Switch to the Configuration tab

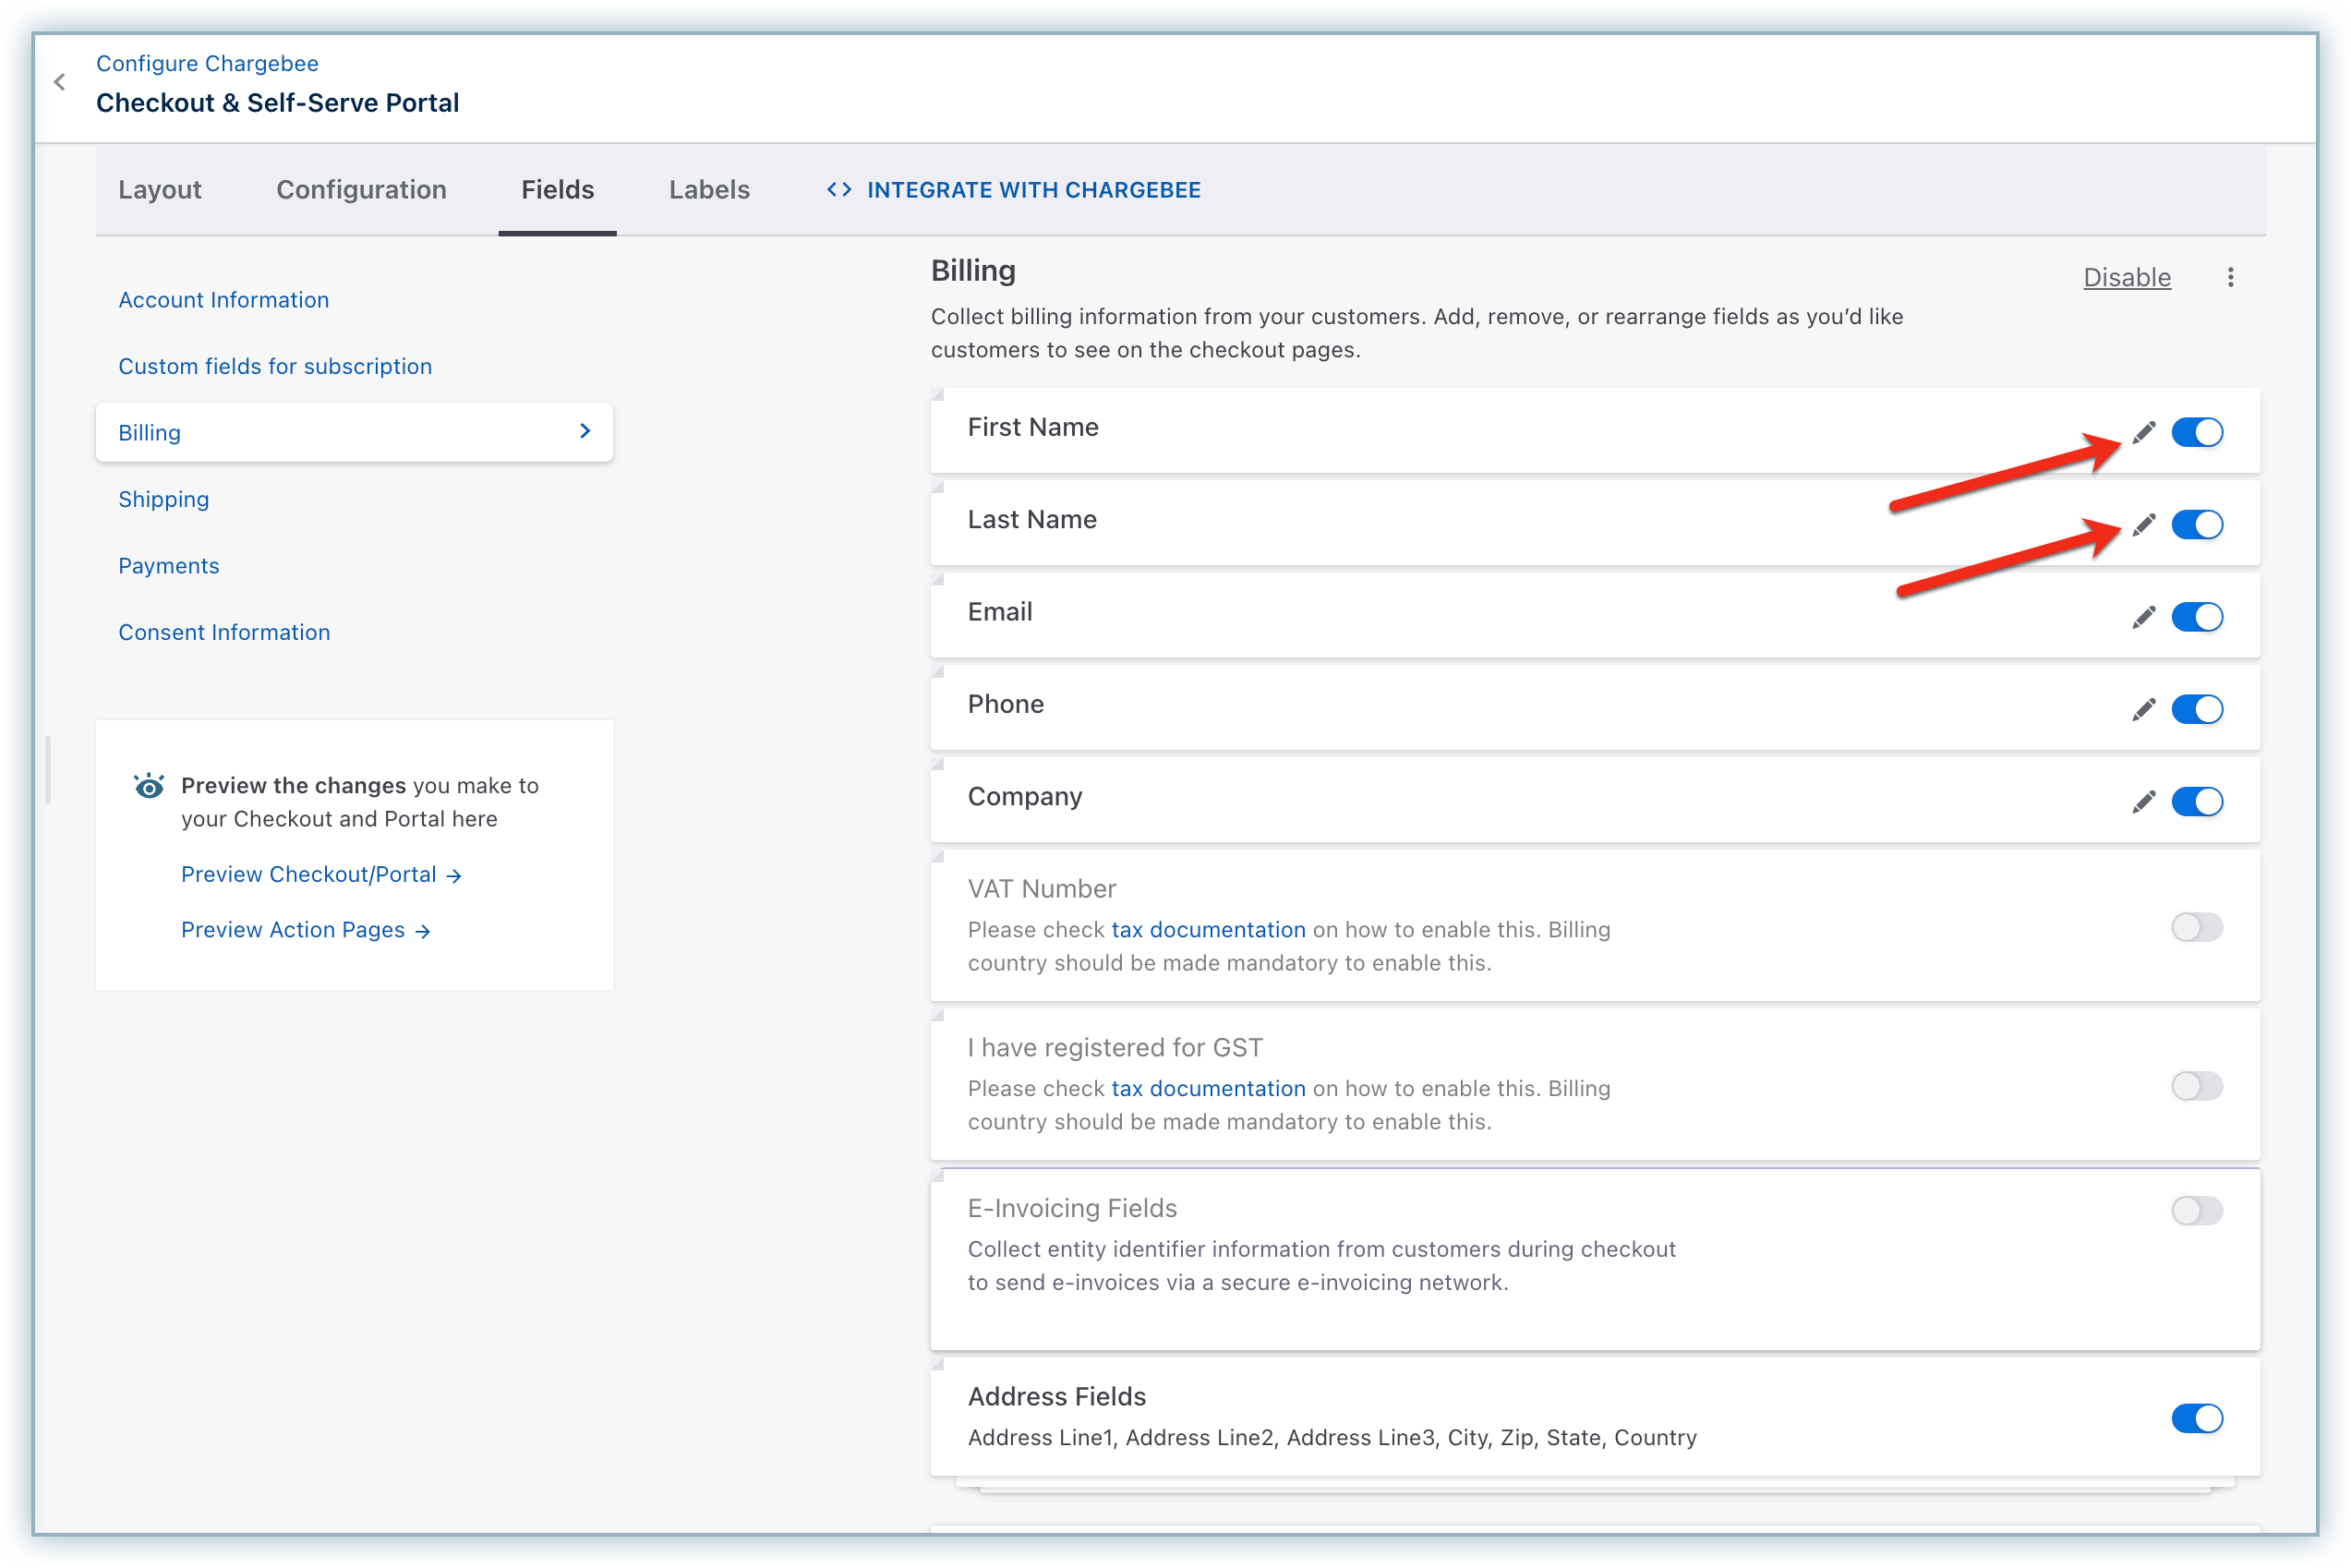(361, 190)
